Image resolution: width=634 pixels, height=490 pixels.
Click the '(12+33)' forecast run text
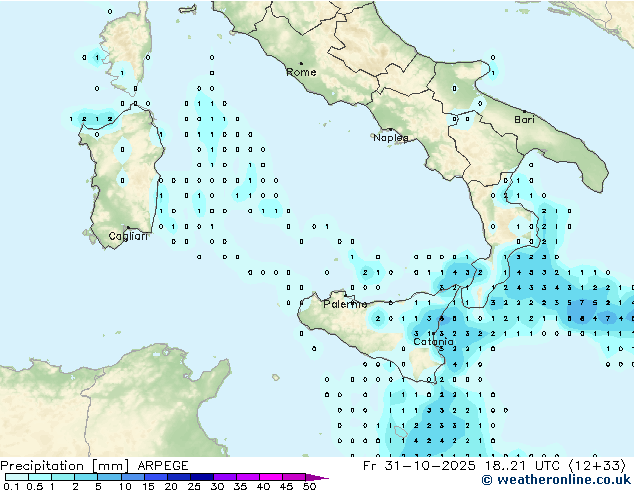tap(597, 466)
